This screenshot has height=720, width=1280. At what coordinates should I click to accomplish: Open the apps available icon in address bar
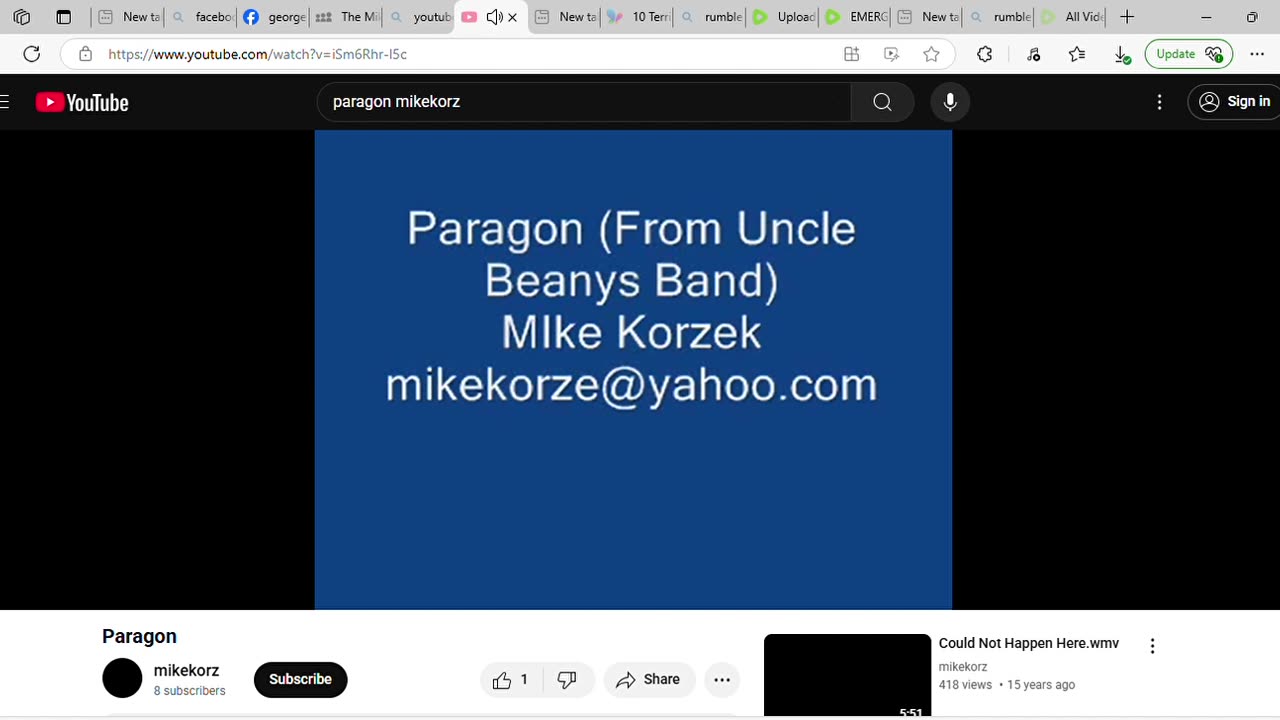click(852, 54)
